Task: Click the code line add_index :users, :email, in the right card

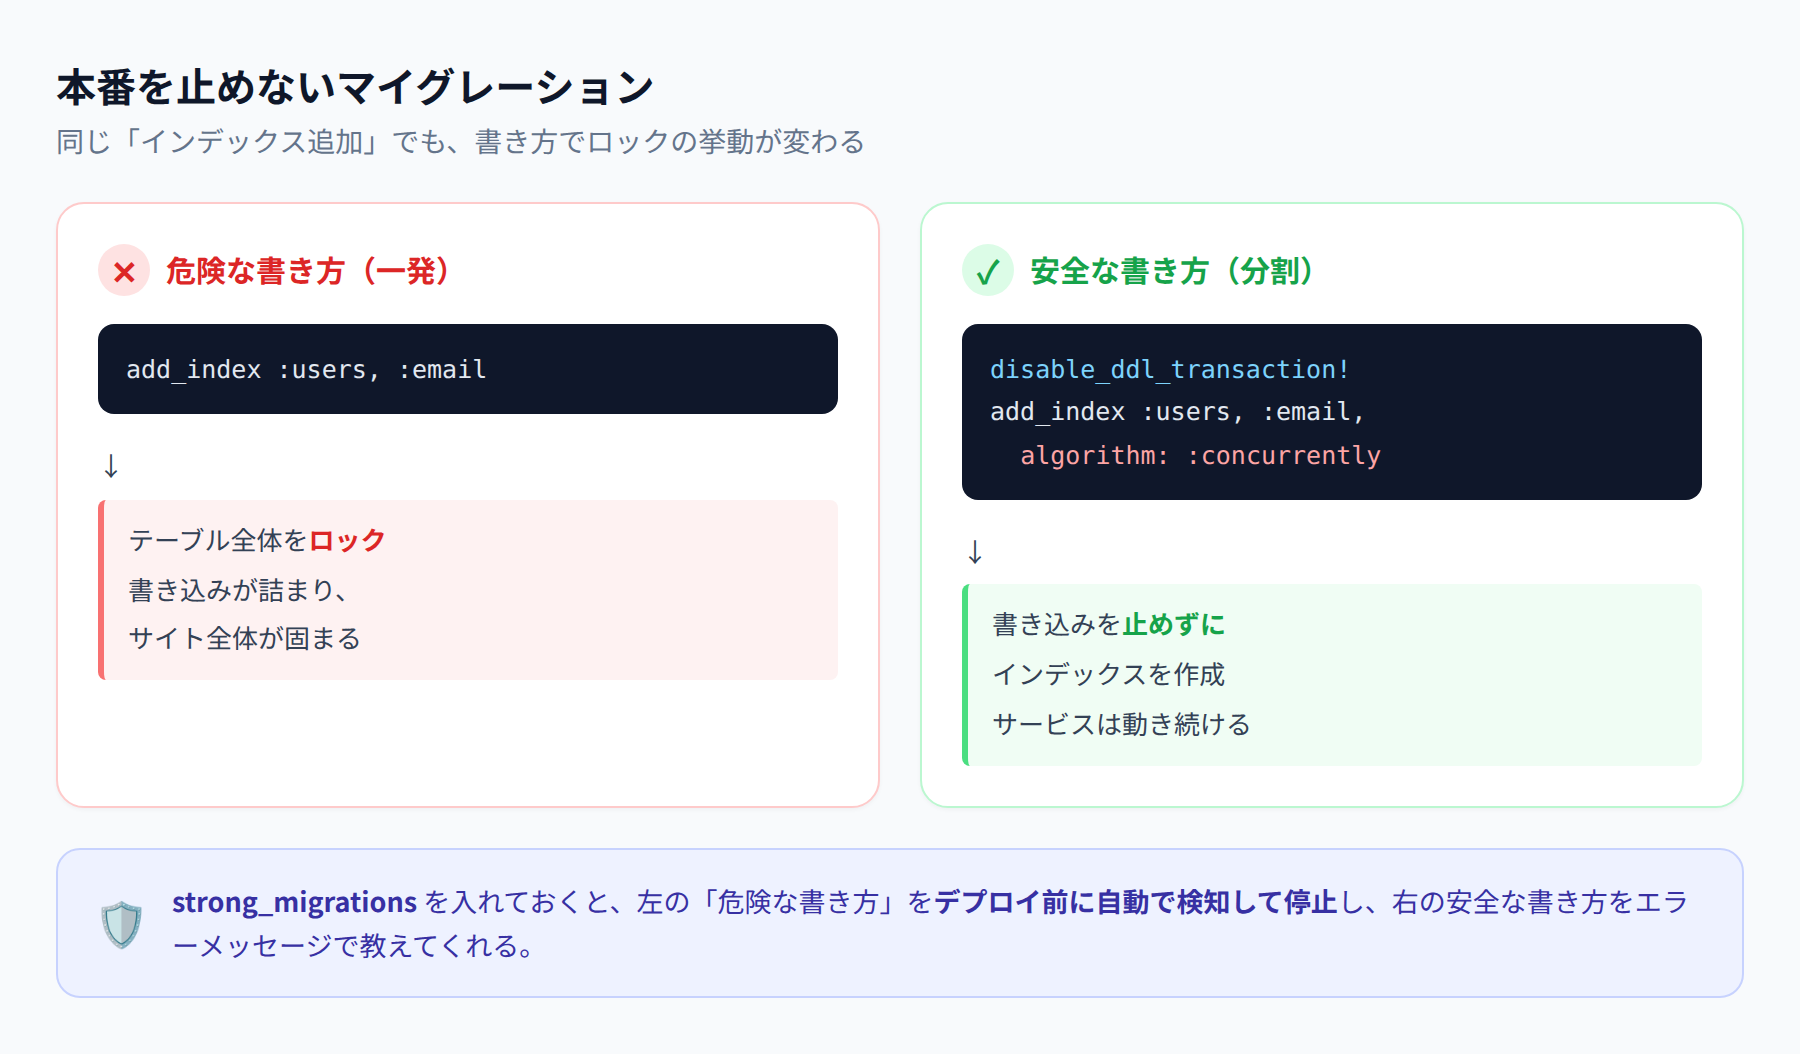Action: pyautogui.click(x=1177, y=412)
